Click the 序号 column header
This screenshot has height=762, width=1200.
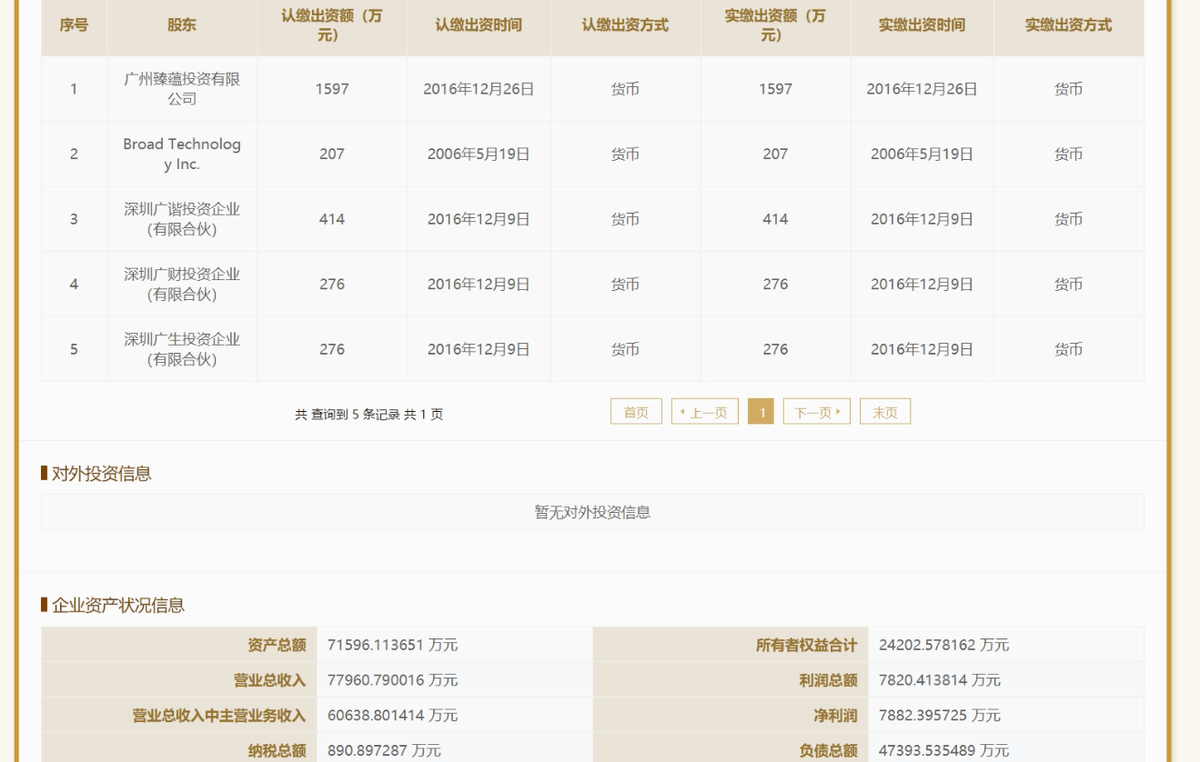pos(74,25)
